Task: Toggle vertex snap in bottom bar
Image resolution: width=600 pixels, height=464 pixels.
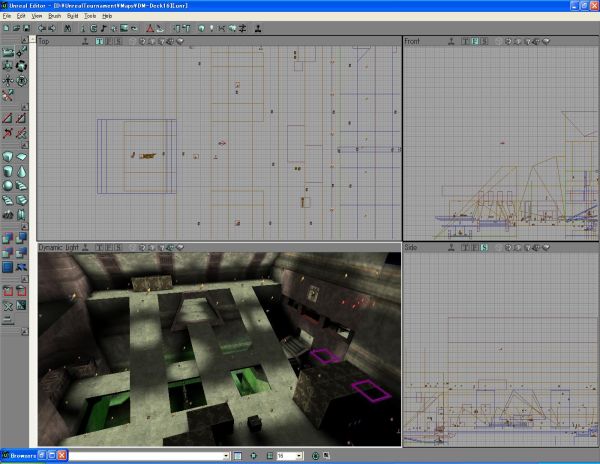Action: [x=253, y=456]
